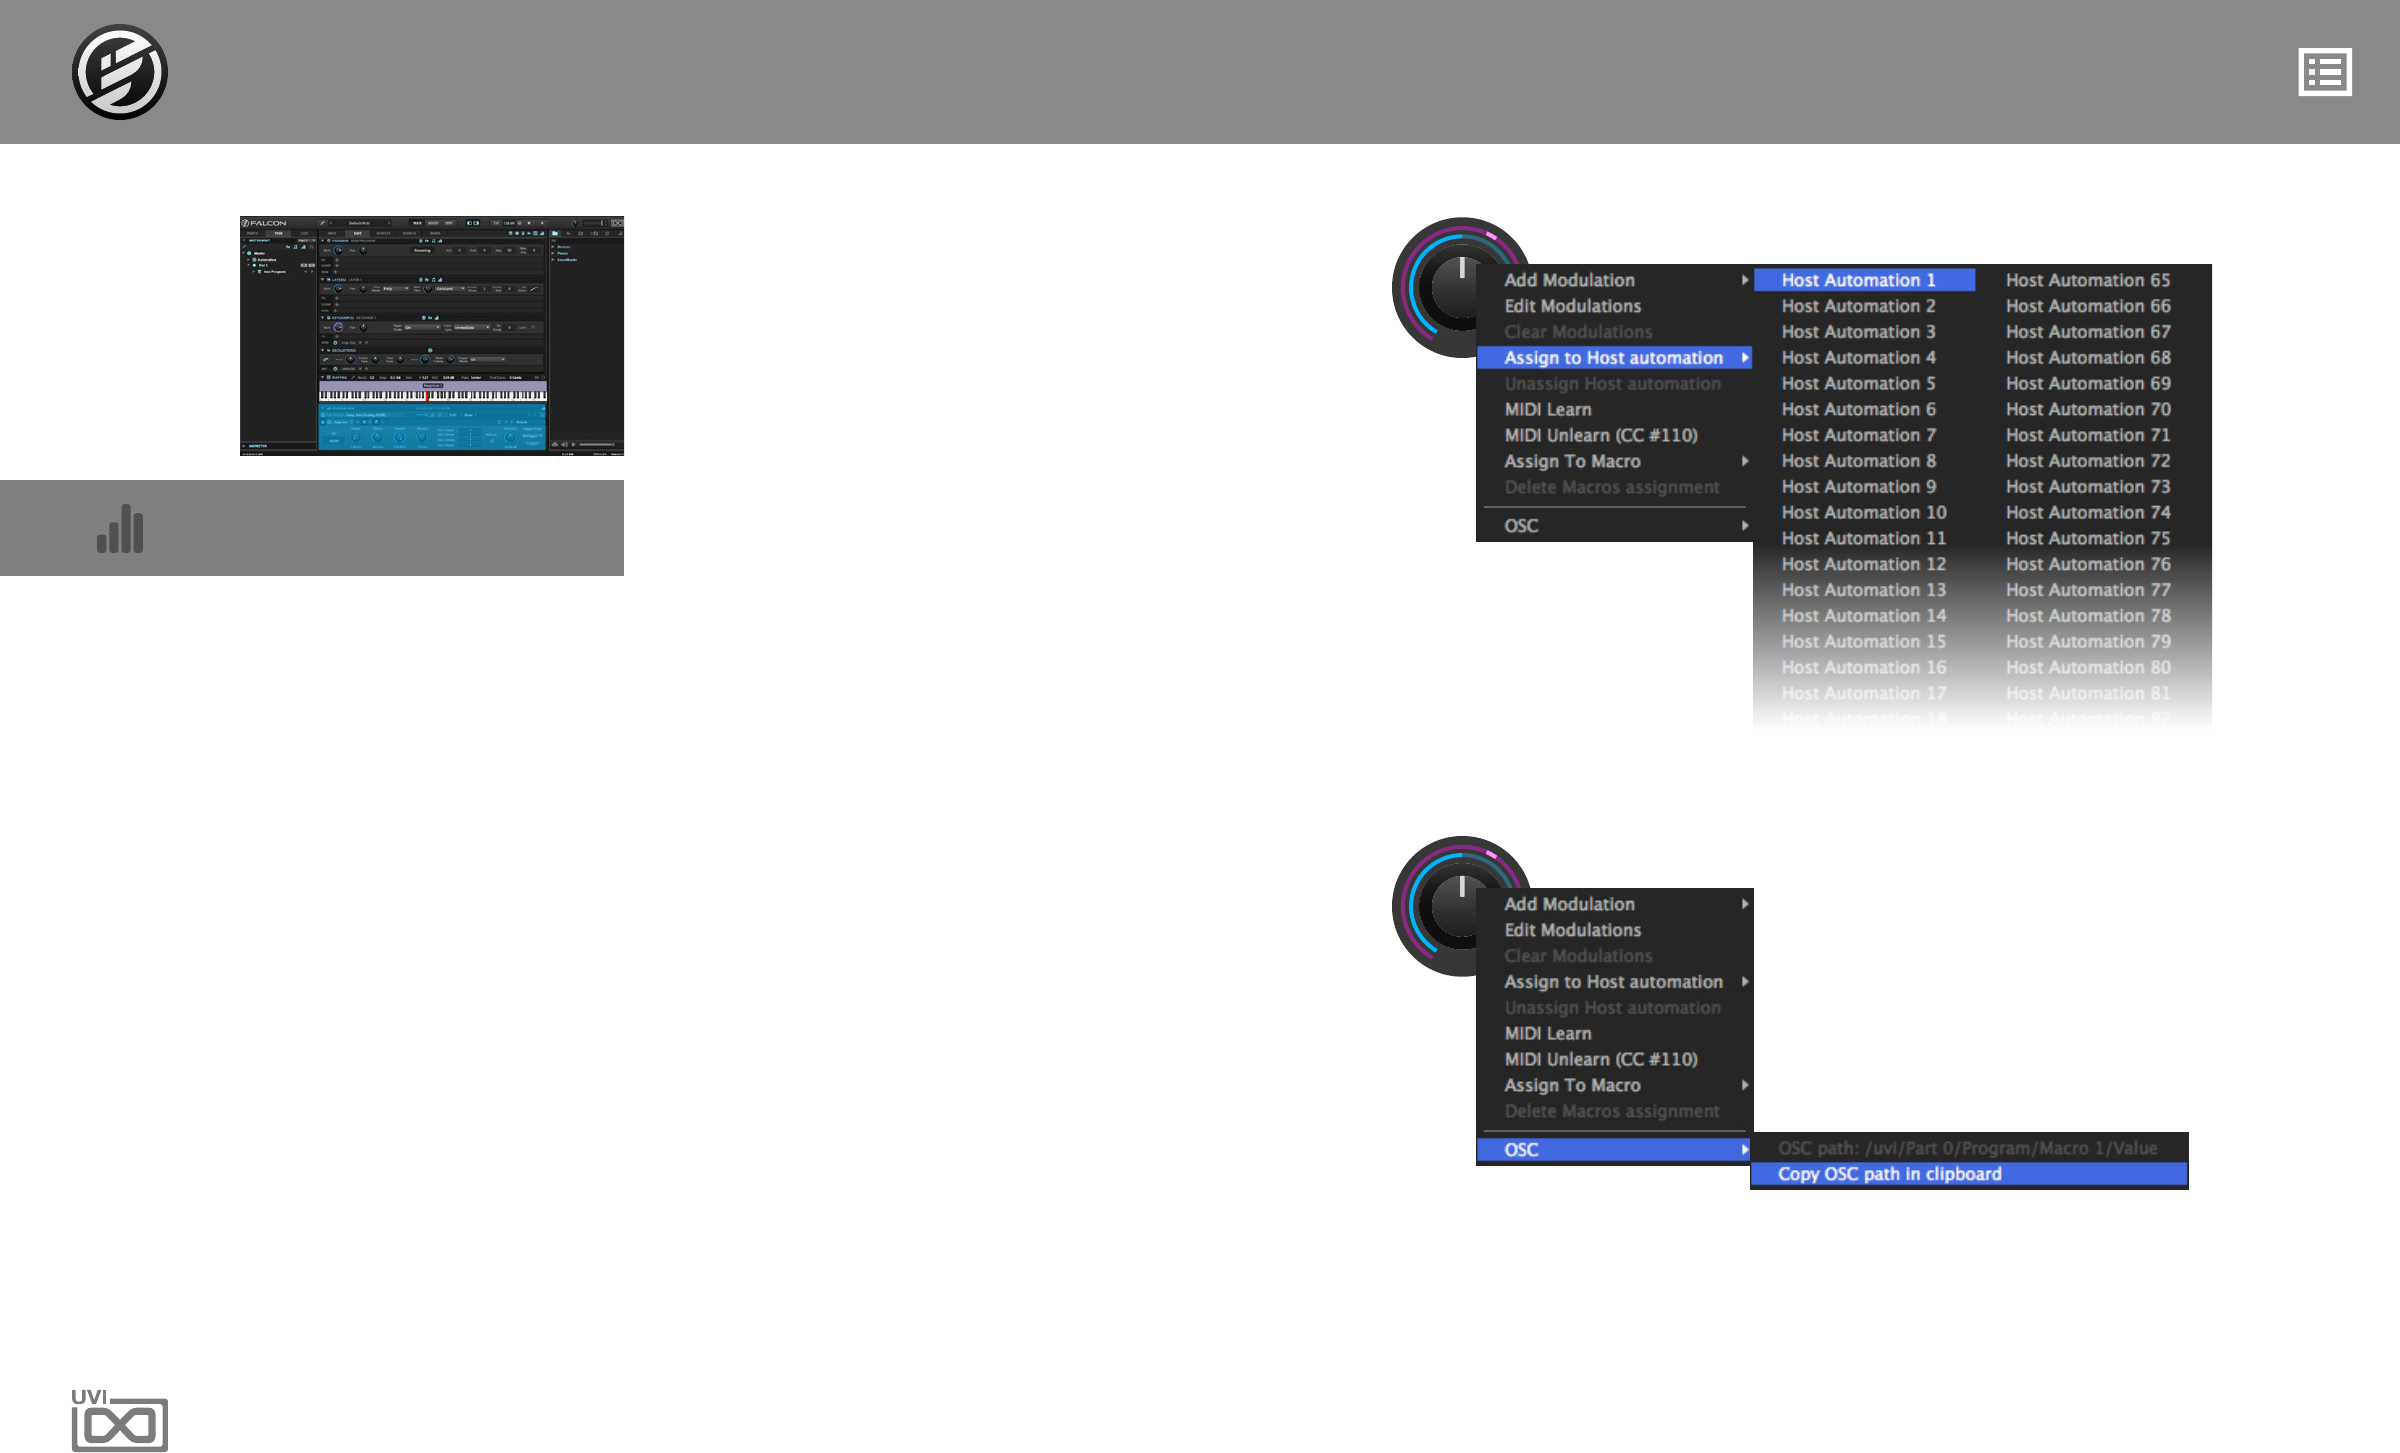Open the Falcon interface screenshot thumbnail

click(431, 335)
